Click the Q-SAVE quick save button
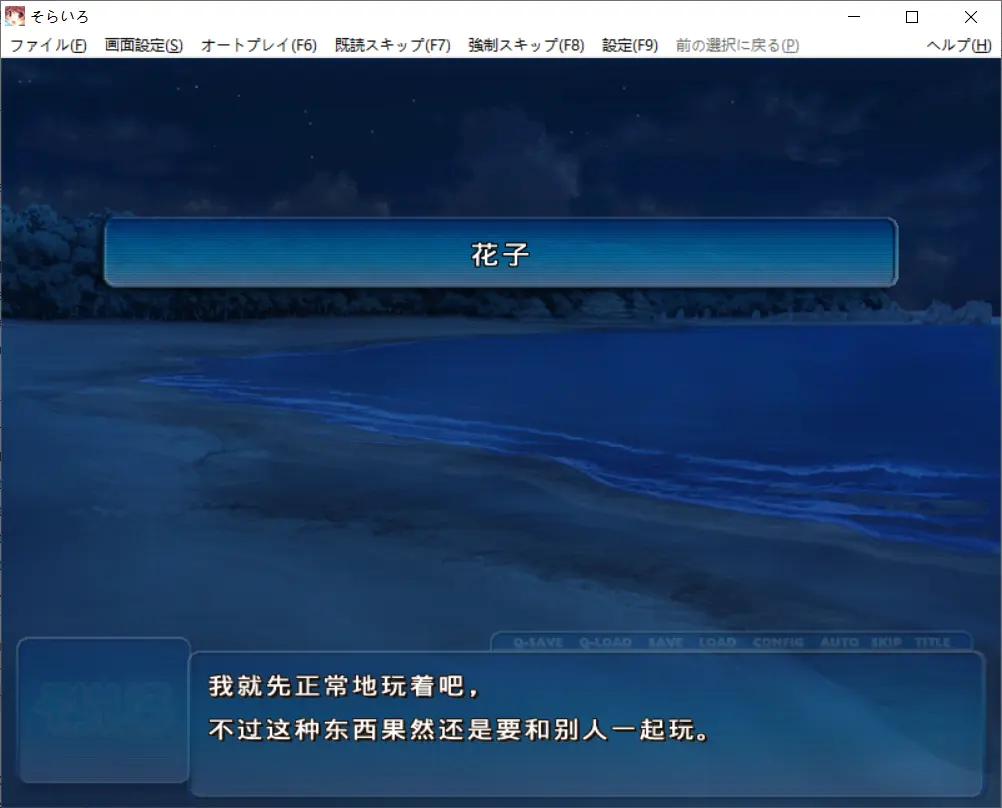This screenshot has width=1002, height=808. (x=538, y=642)
